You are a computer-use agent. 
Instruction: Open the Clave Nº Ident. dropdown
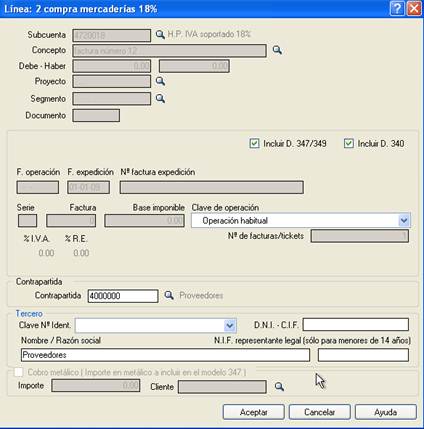(x=230, y=325)
